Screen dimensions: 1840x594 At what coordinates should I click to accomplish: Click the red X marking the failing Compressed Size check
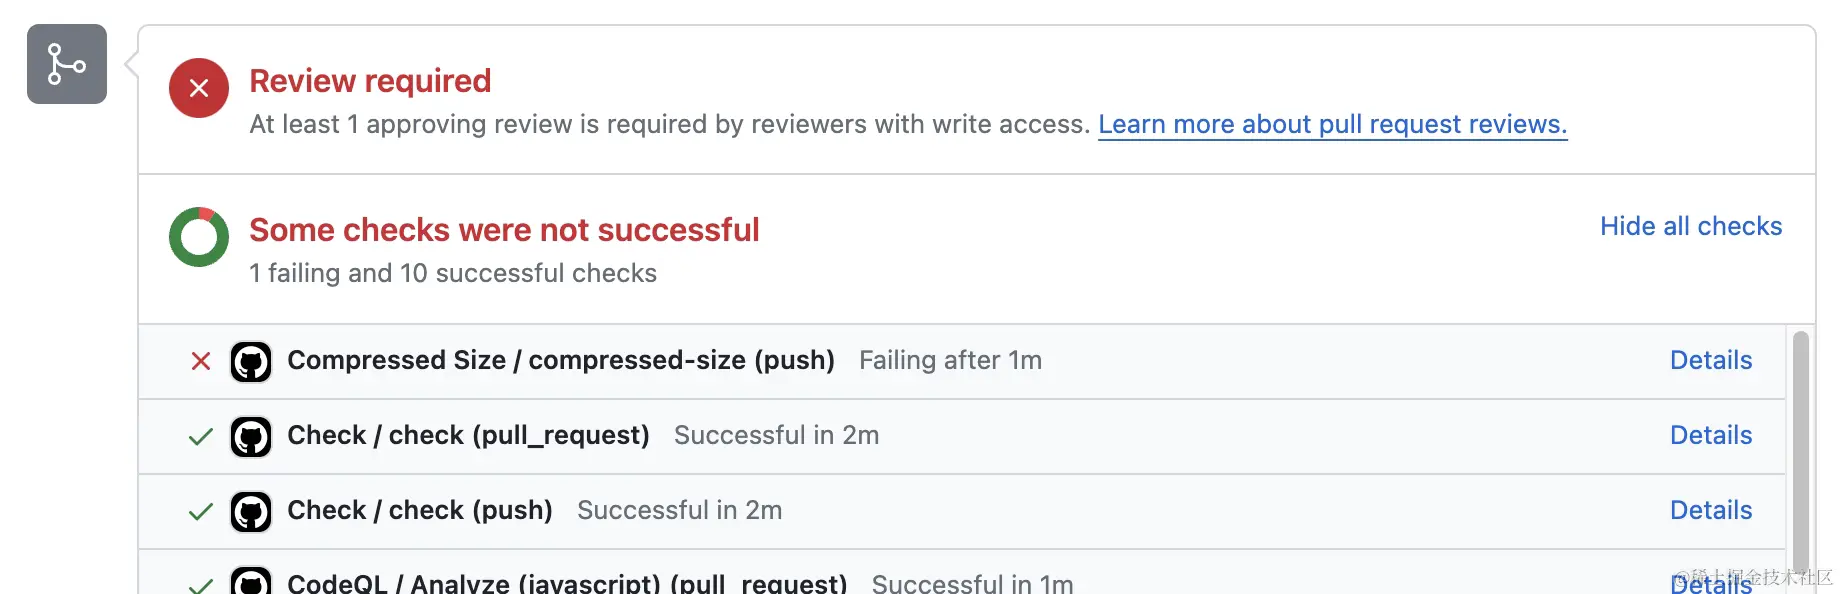click(x=200, y=361)
